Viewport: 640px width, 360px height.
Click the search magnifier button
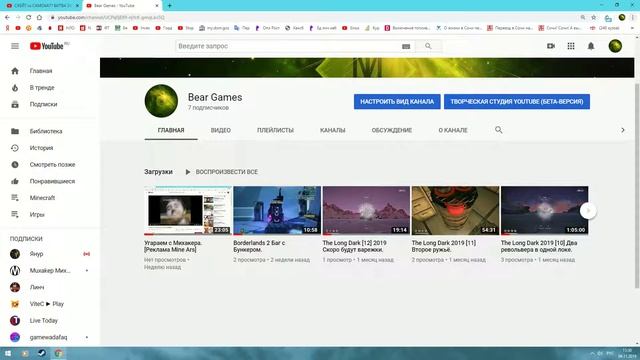point(428,46)
